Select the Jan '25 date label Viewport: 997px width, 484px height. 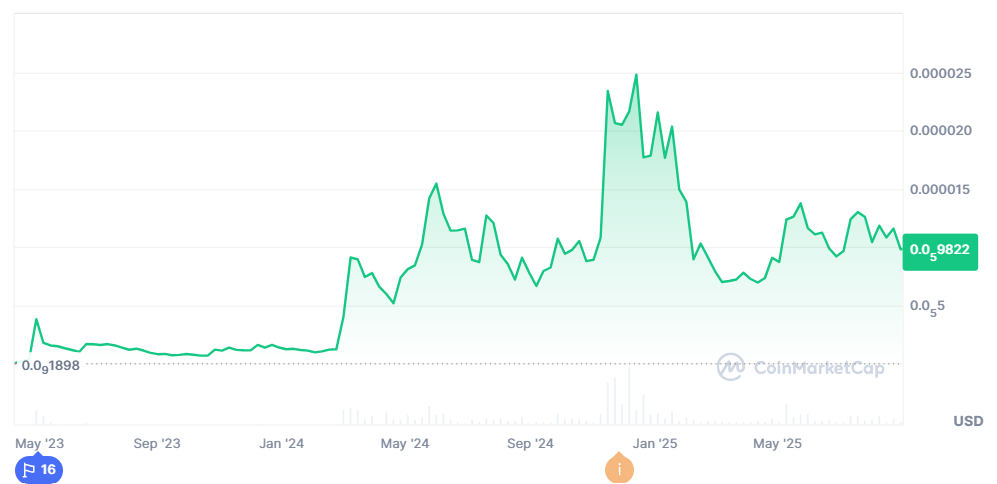click(x=656, y=443)
